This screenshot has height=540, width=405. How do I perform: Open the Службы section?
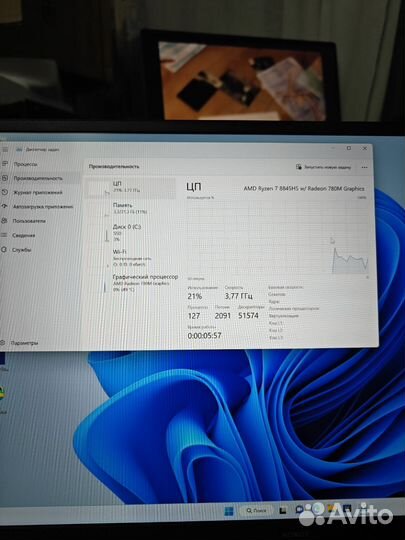(21, 250)
